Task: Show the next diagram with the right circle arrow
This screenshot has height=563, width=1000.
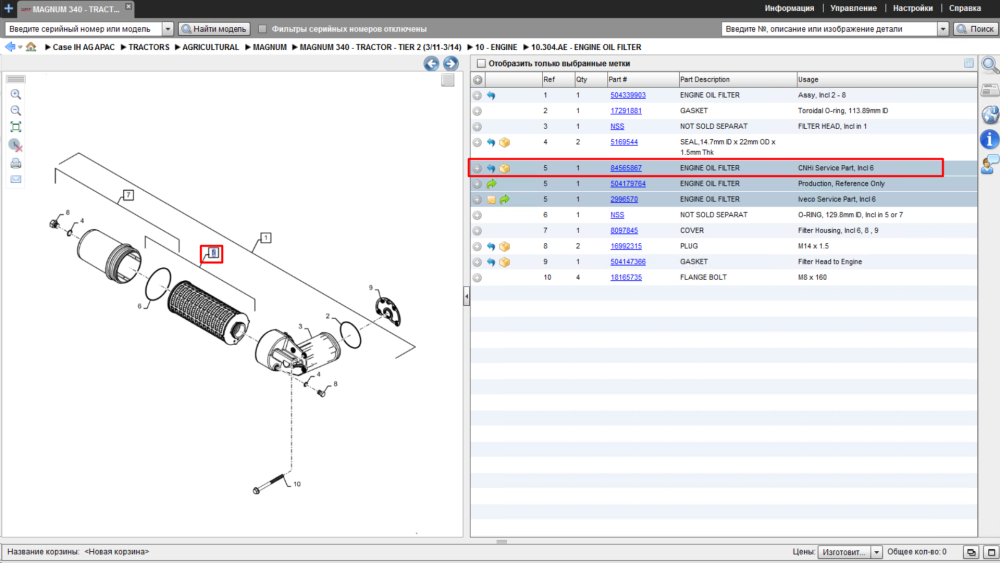Action: click(451, 63)
